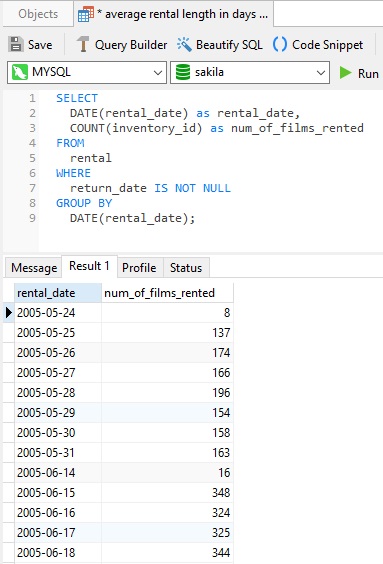Screen dimensions: 383x564
Task: Open the Result 1 tab
Action: 89,266
